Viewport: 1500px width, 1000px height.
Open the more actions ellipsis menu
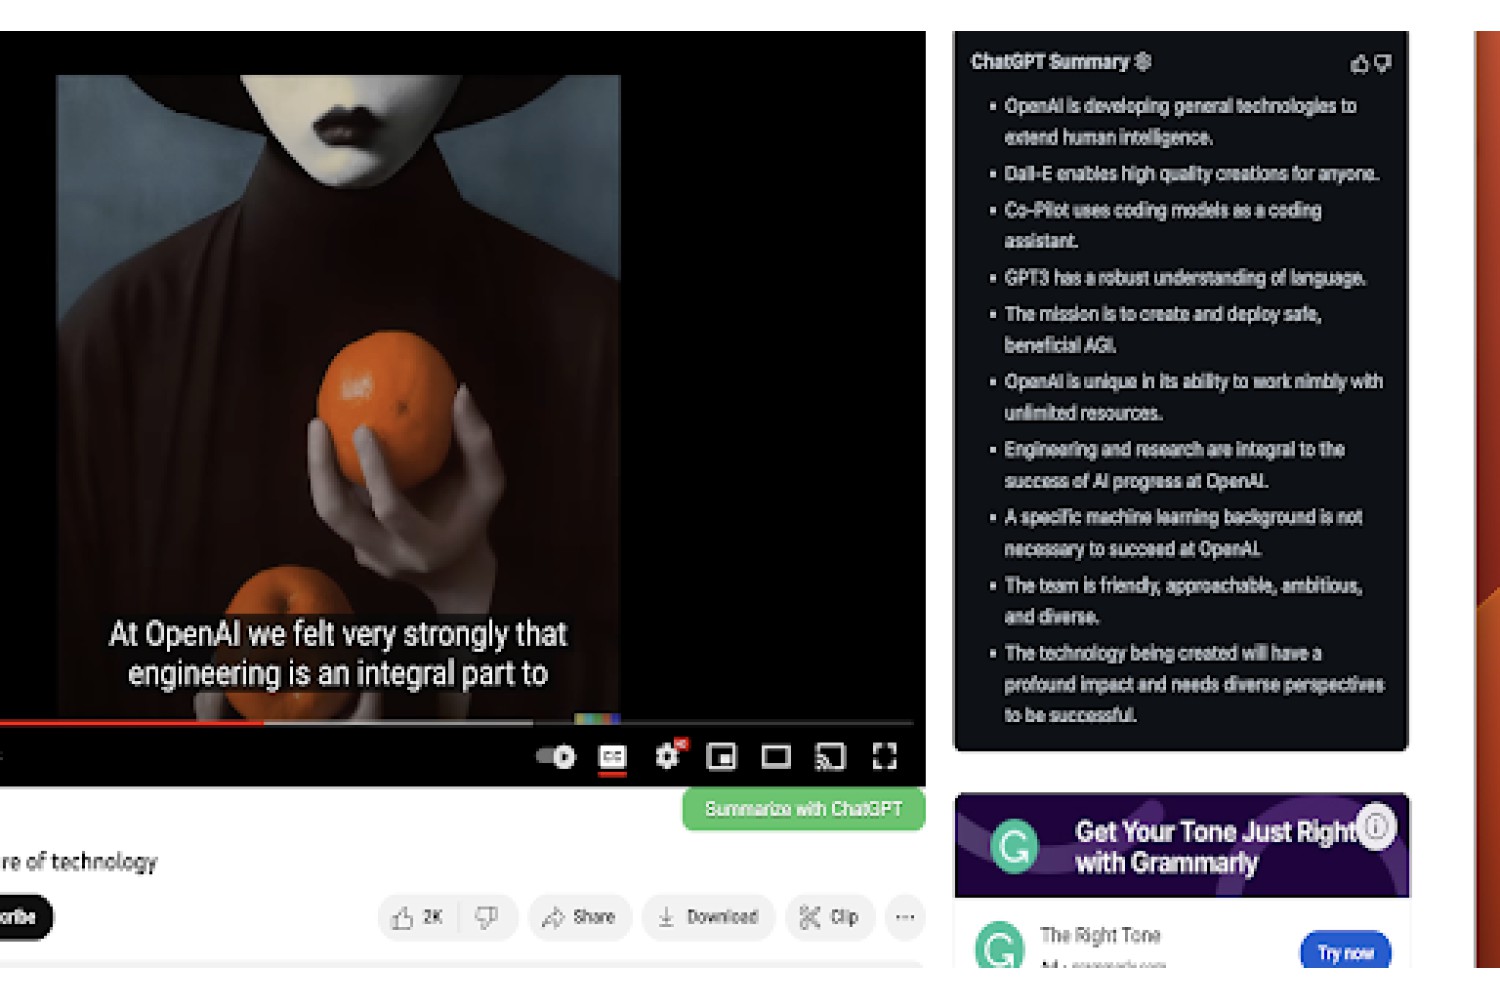coord(905,917)
